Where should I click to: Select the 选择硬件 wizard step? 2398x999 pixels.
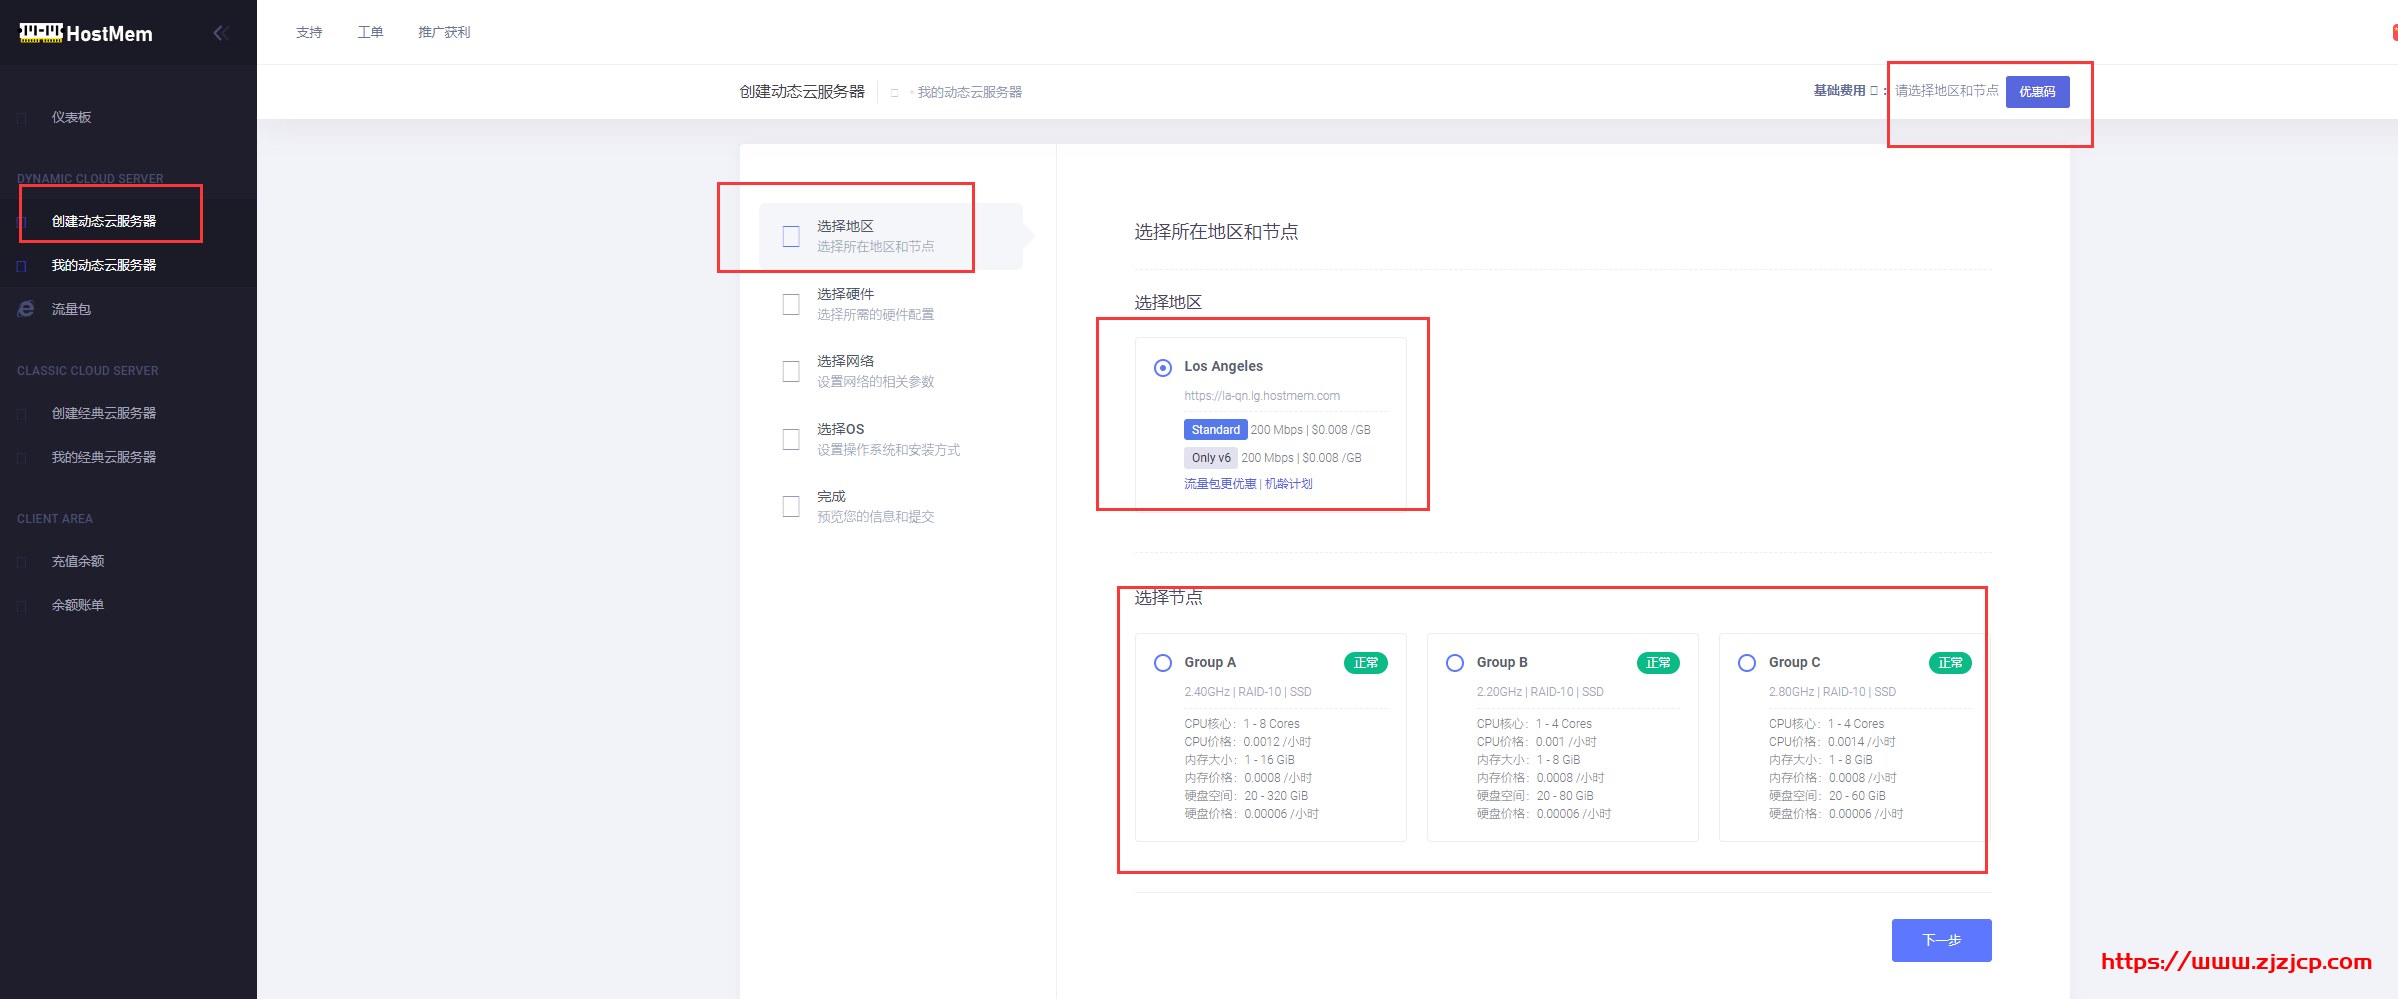pyautogui.click(x=891, y=304)
